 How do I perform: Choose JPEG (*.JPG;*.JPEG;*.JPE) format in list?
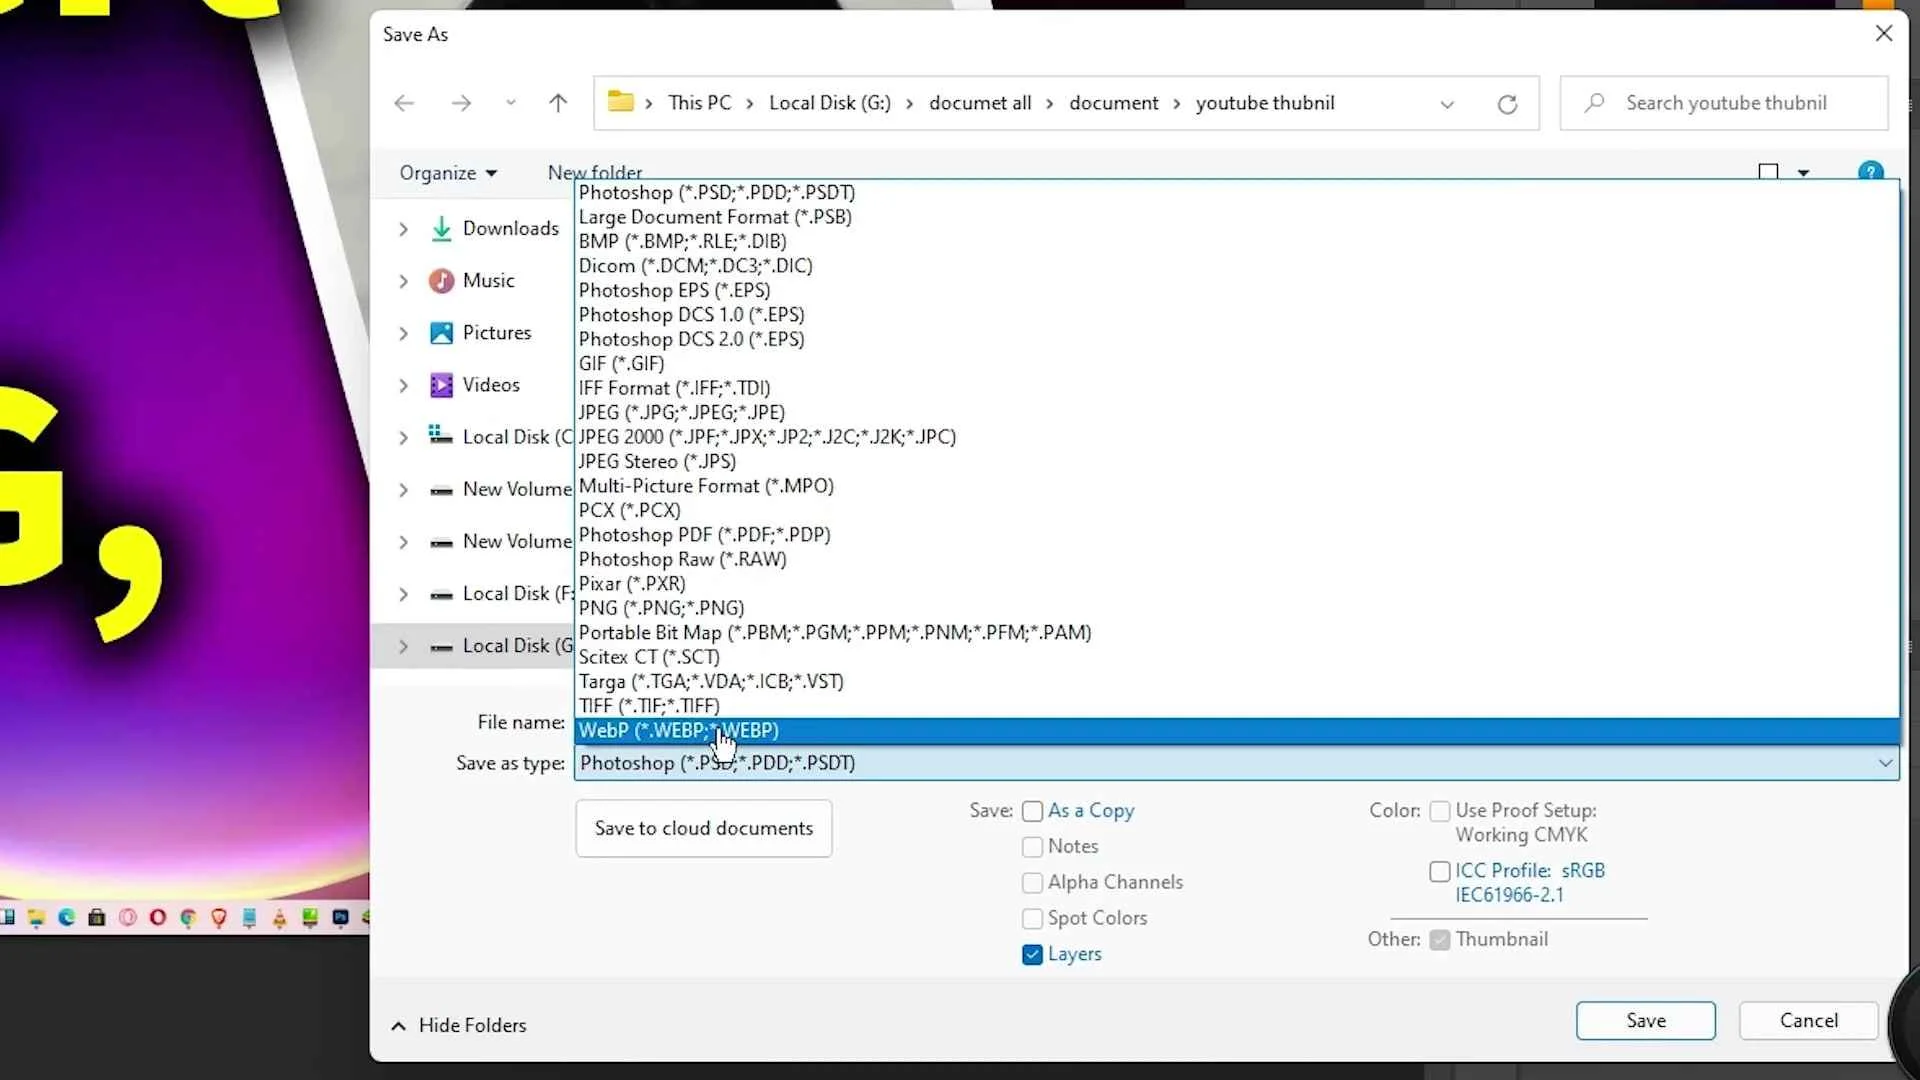[x=1237, y=412]
